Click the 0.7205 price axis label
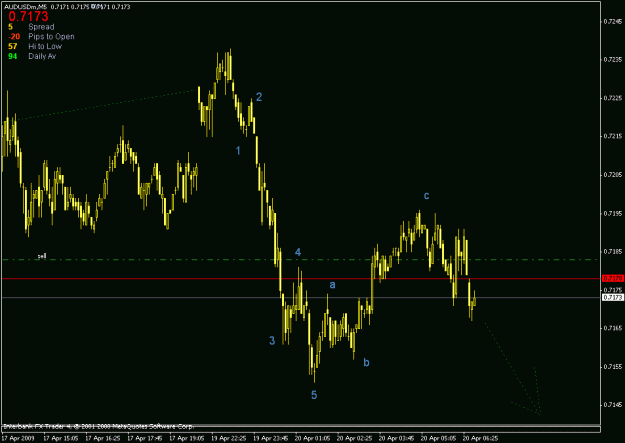 [613, 175]
